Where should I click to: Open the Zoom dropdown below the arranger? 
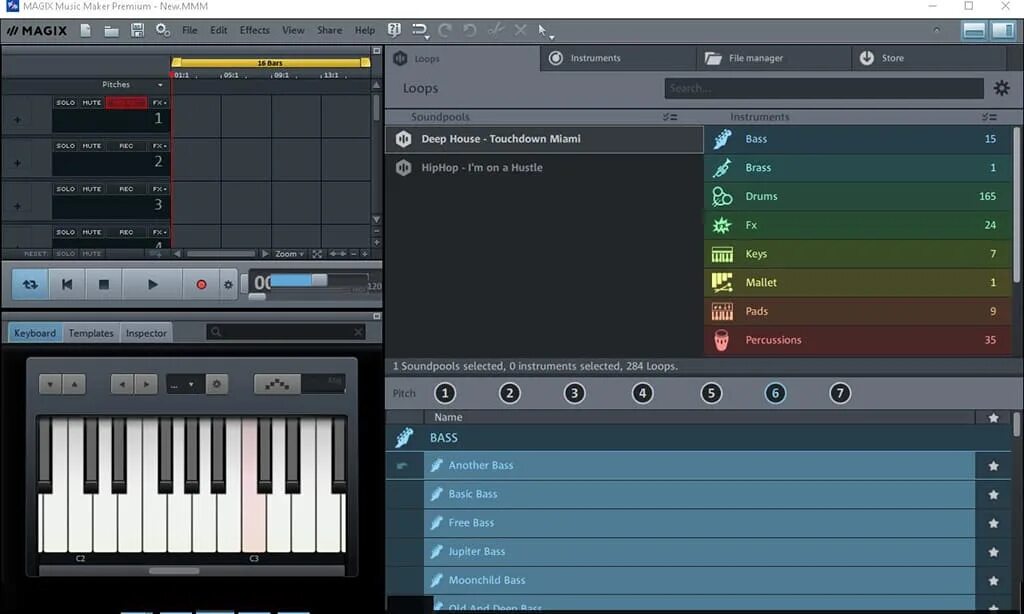[289, 253]
